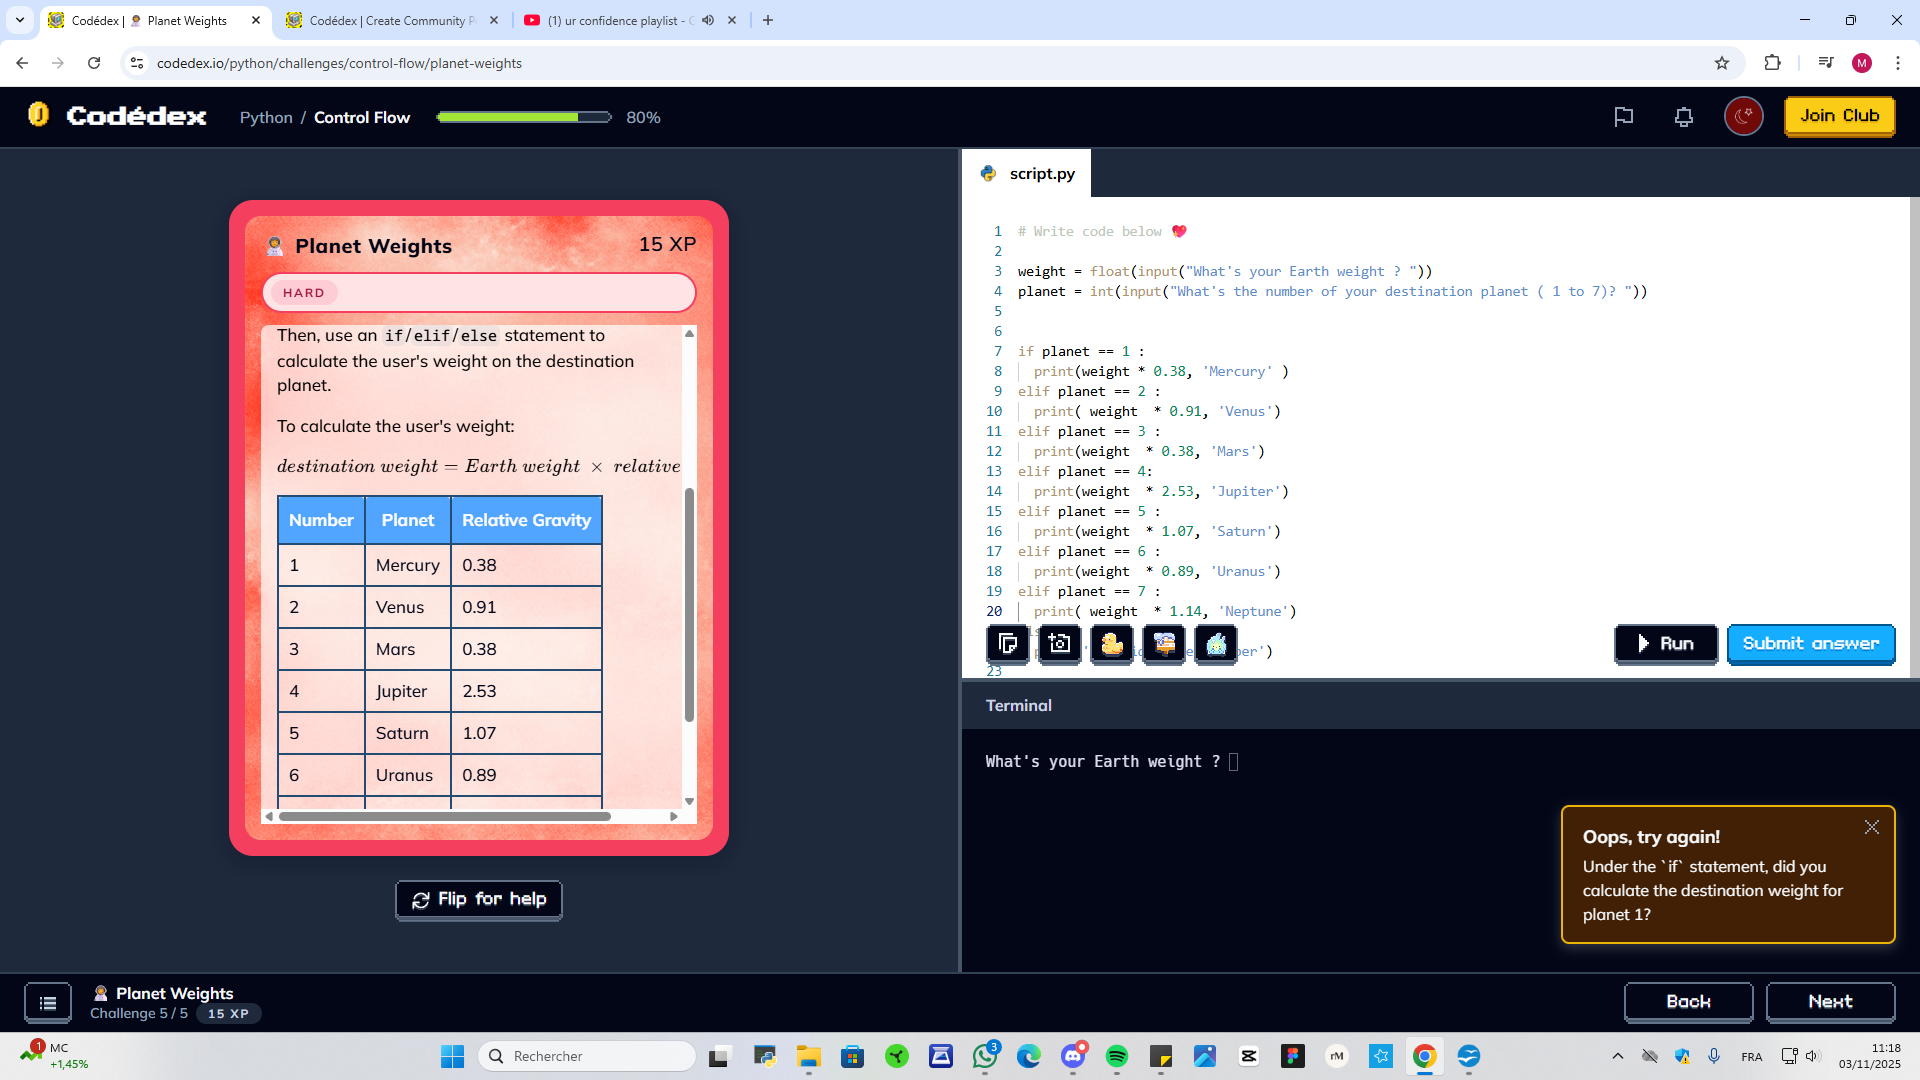1920x1080 pixels.
Task: Click the Join Club button
Action: pyautogui.click(x=1840, y=116)
